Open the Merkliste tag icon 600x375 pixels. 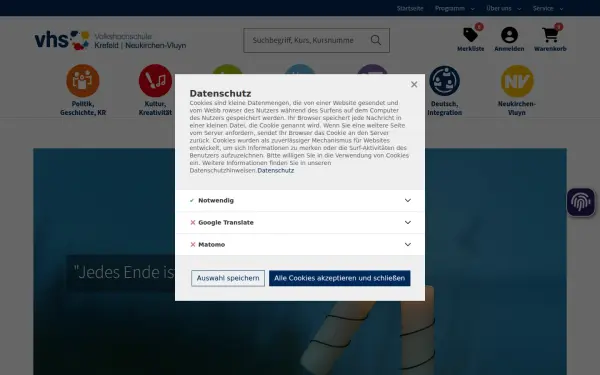coord(471,35)
